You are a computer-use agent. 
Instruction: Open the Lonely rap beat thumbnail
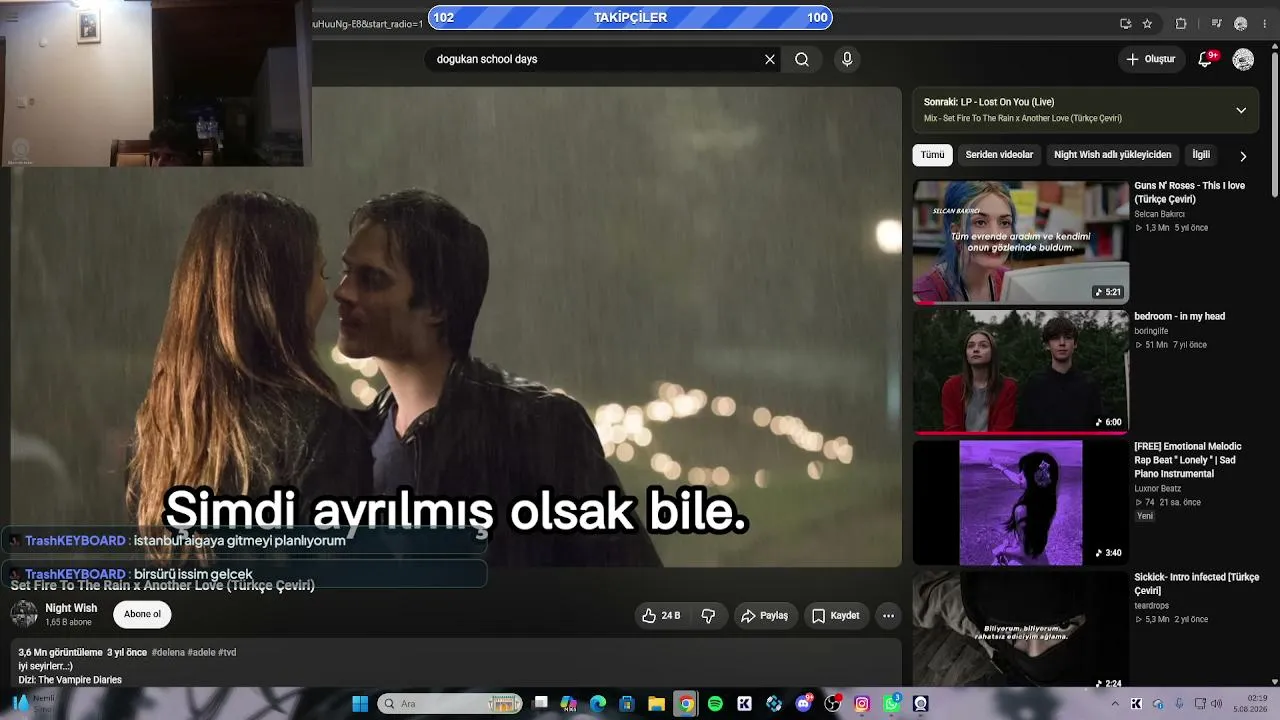coord(1020,503)
